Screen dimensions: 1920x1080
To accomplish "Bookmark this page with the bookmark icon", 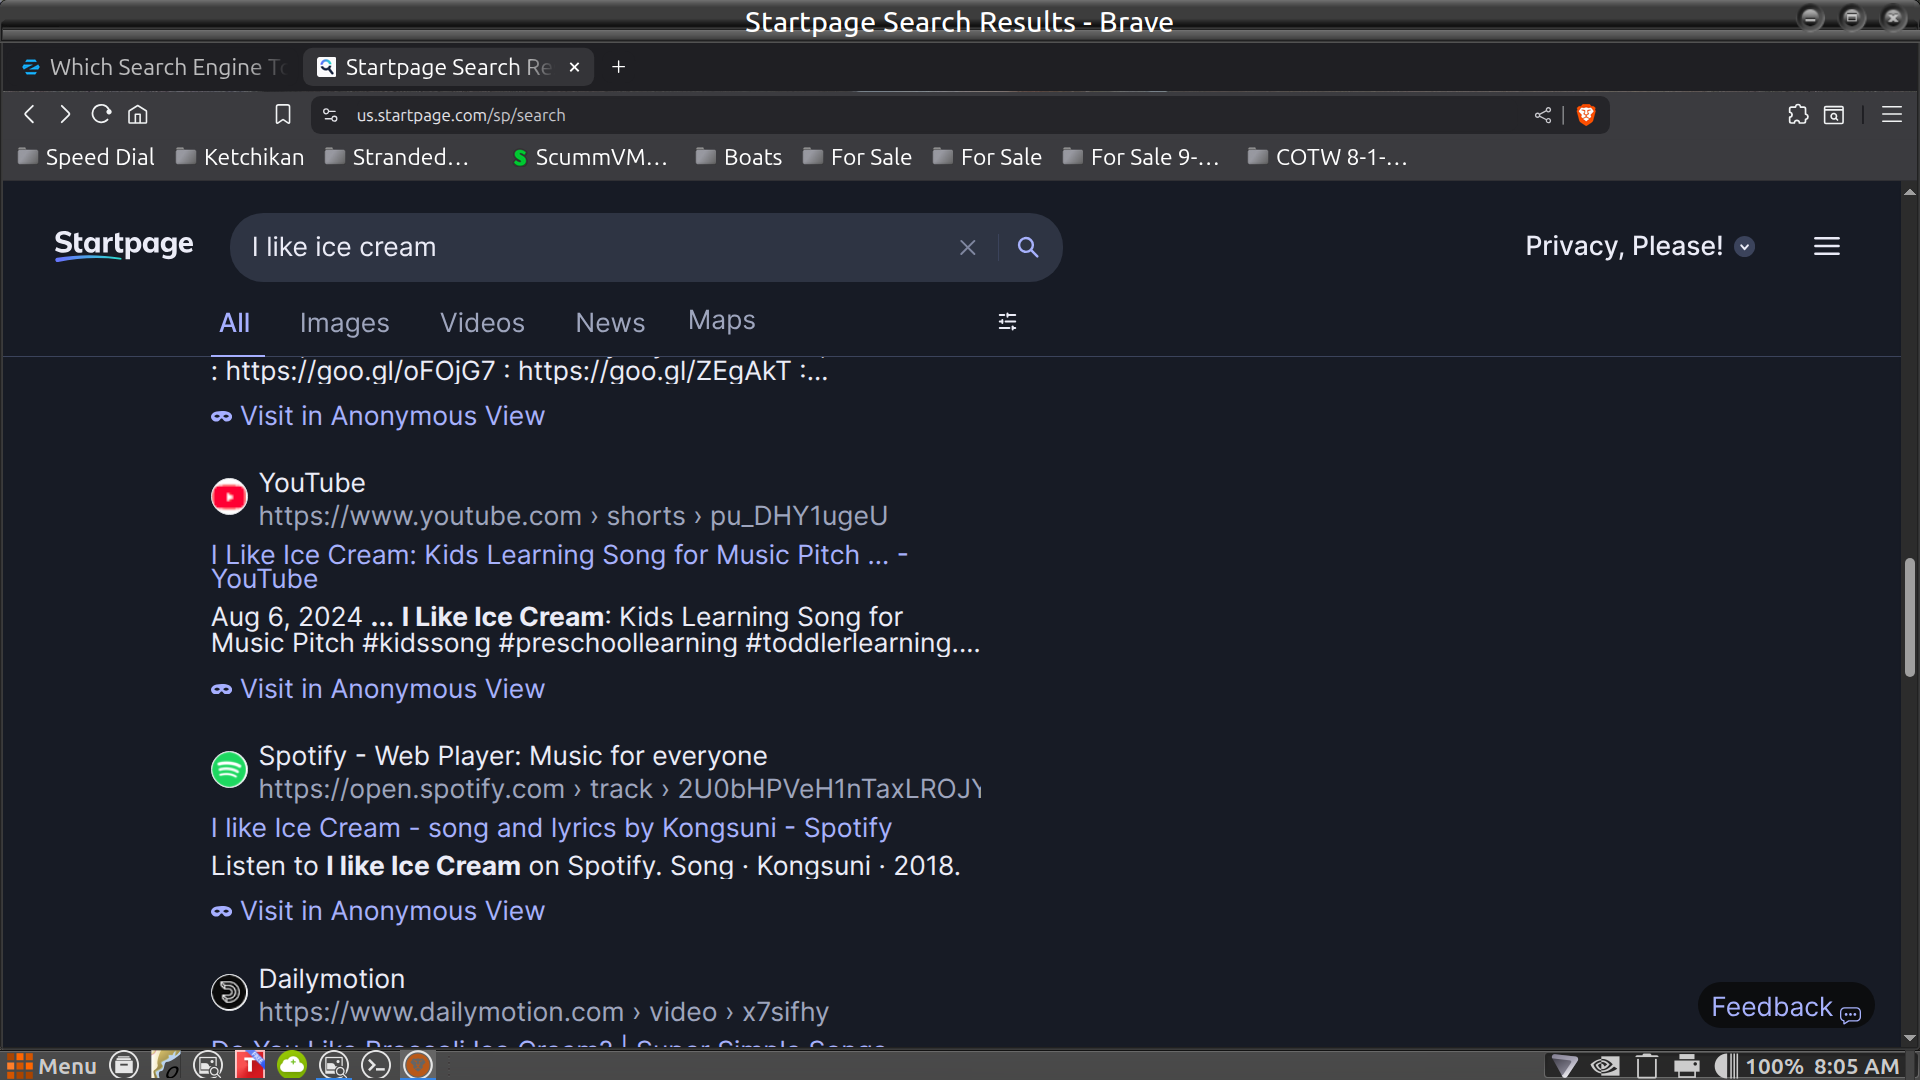I will pos(283,115).
